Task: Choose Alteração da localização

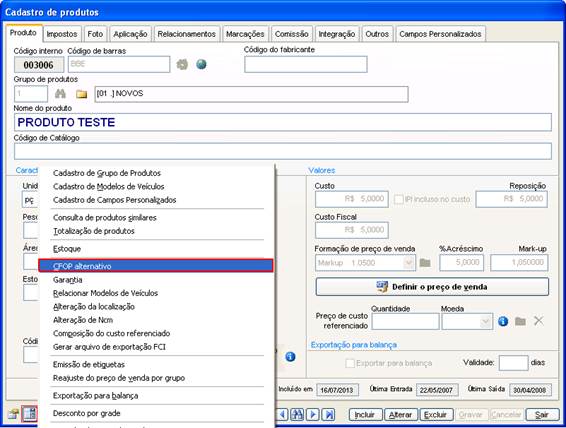Action: click(156, 306)
